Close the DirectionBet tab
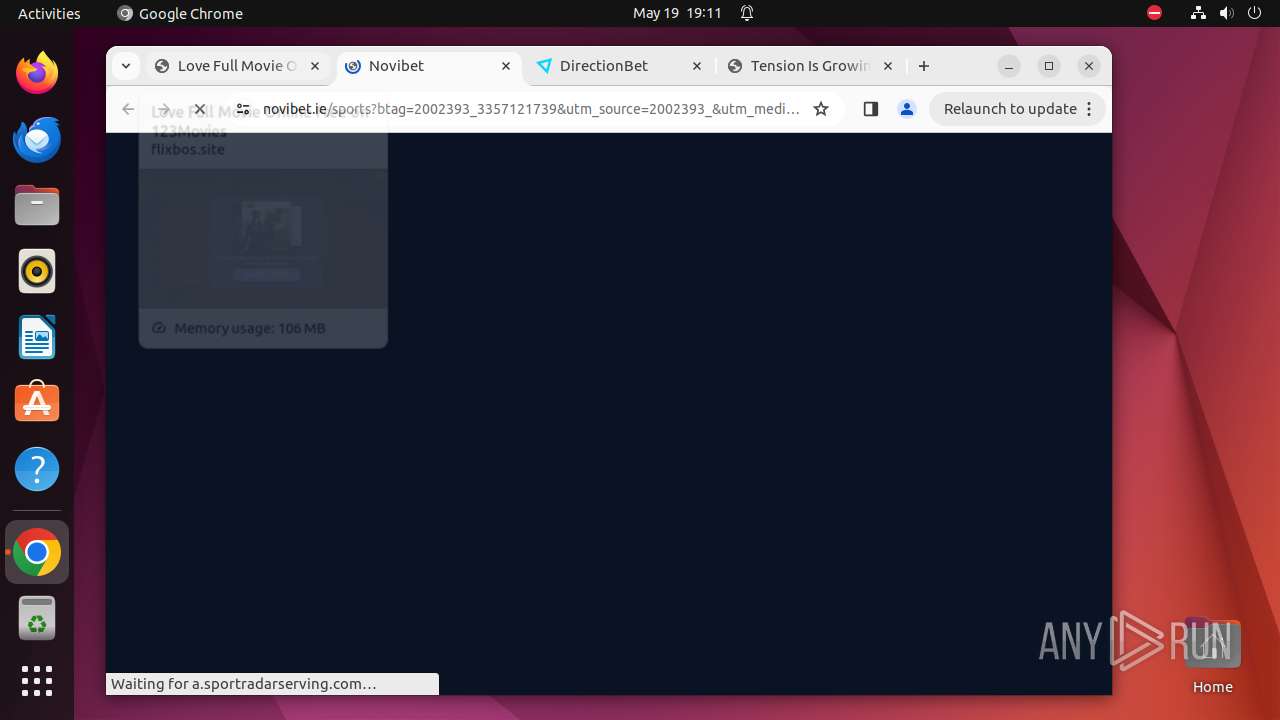The image size is (1280, 720). tap(697, 66)
